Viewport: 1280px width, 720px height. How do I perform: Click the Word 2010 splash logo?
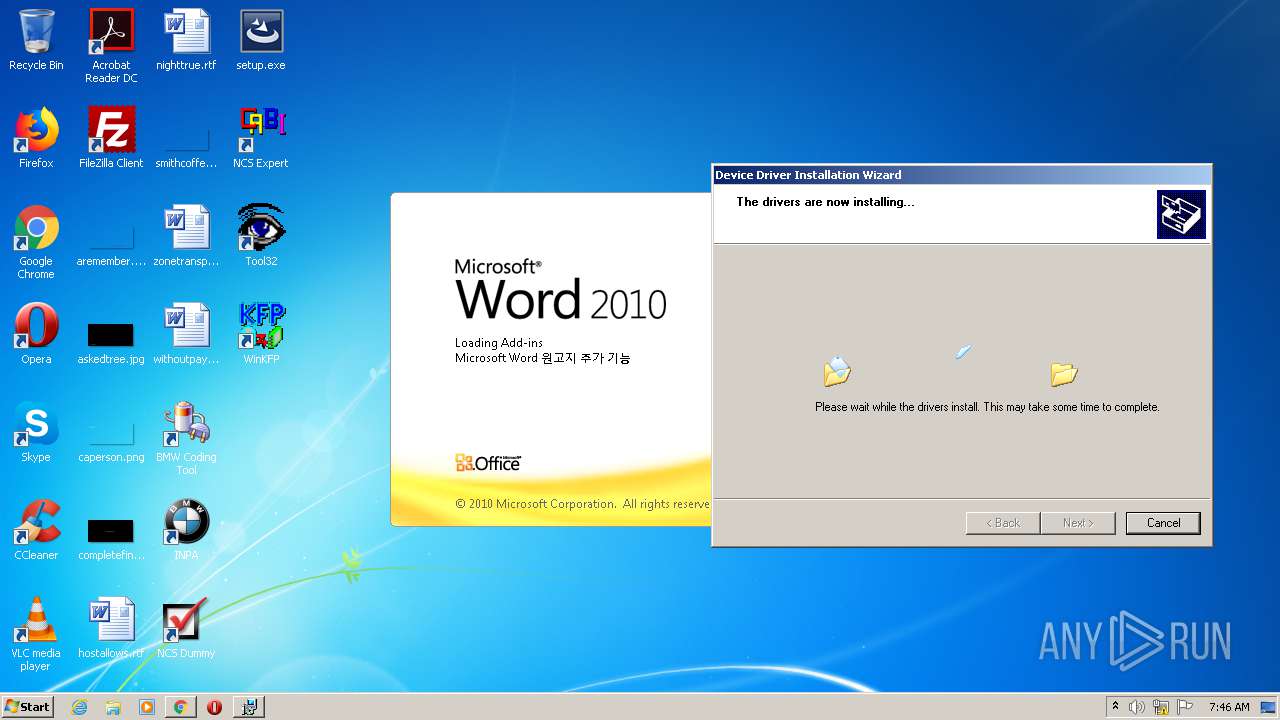560,289
